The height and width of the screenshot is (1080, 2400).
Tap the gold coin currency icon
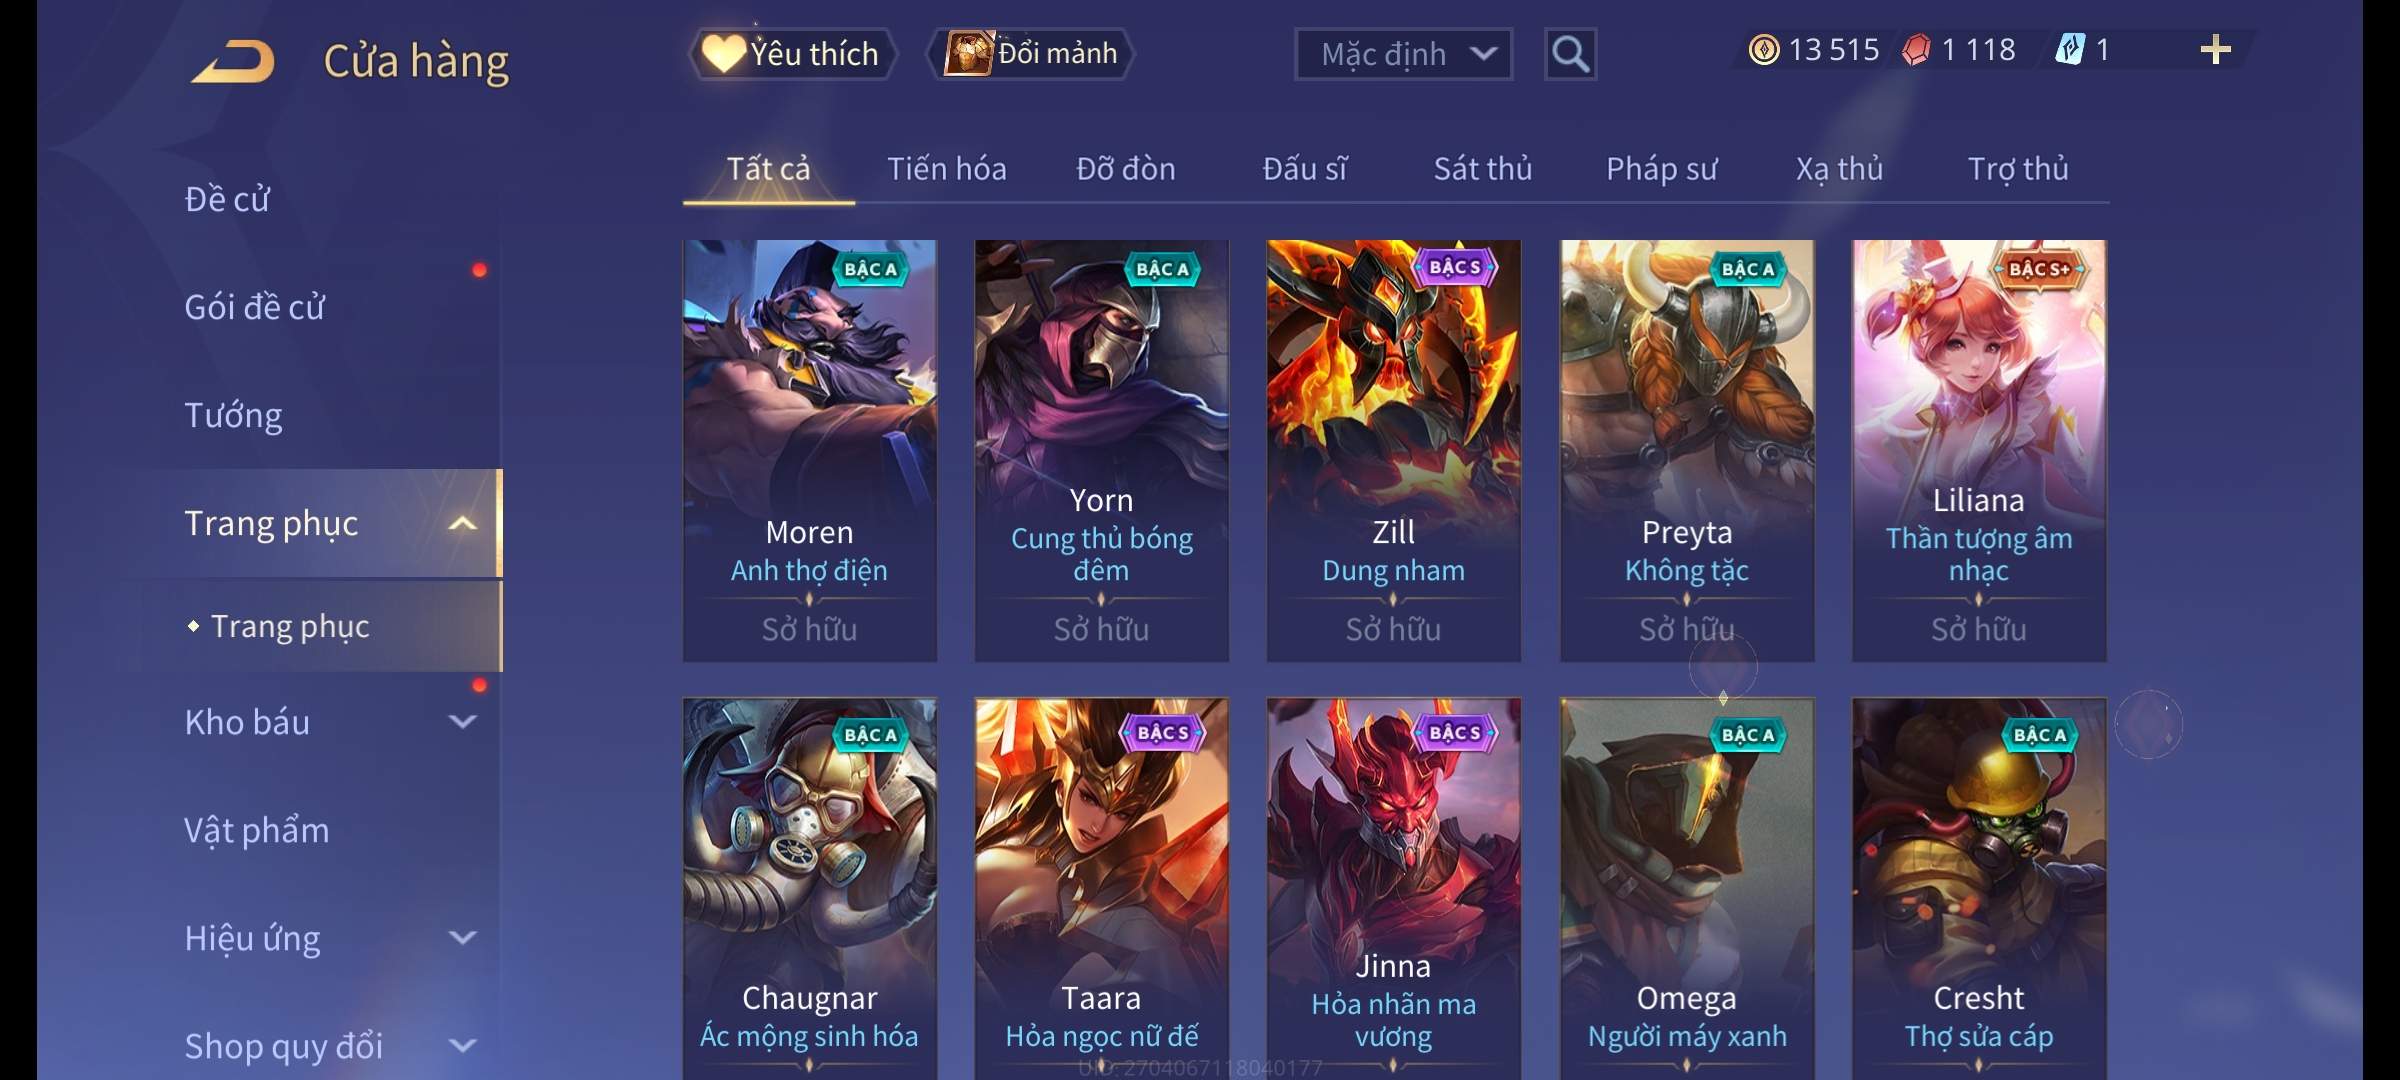pos(1764,50)
